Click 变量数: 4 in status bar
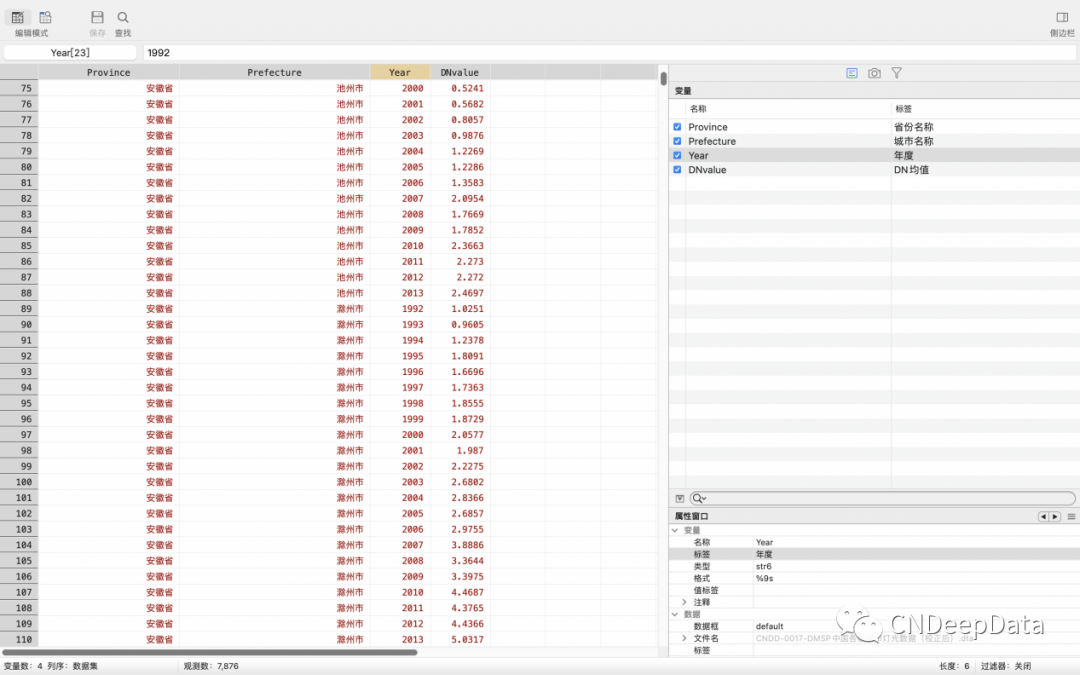 click(23, 666)
